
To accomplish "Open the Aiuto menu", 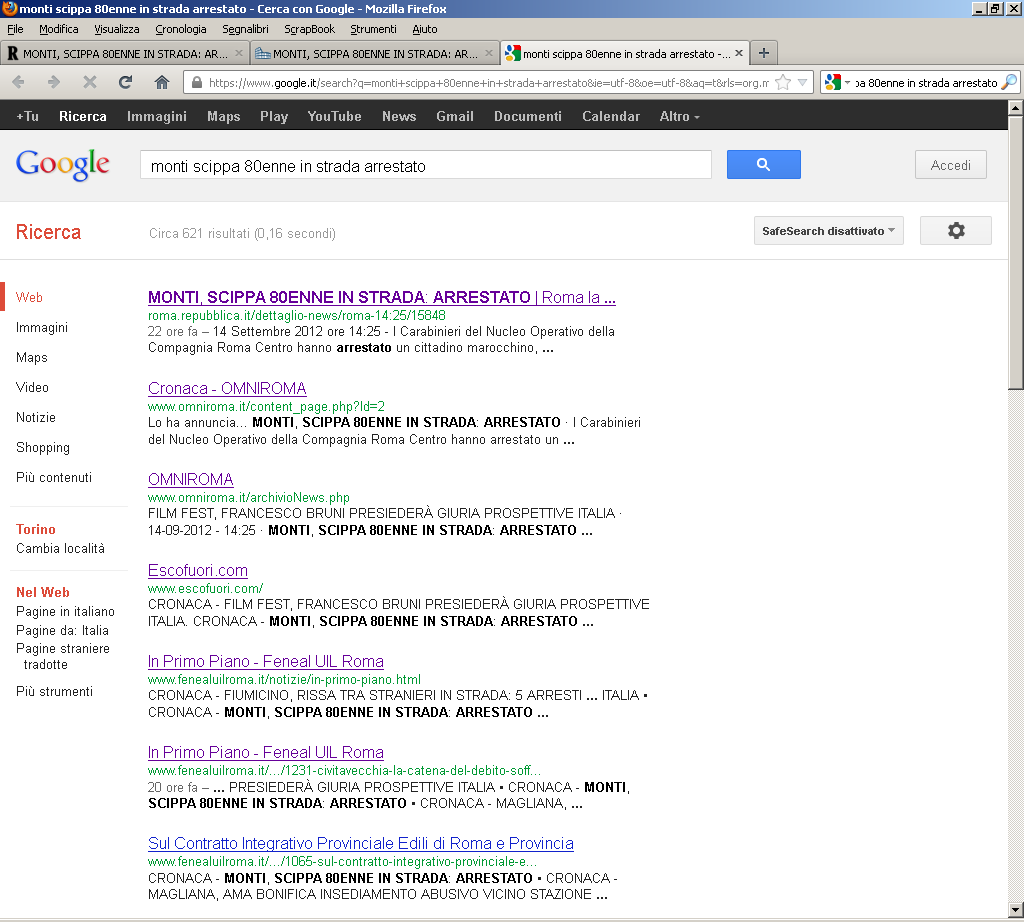I will click(424, 29).
